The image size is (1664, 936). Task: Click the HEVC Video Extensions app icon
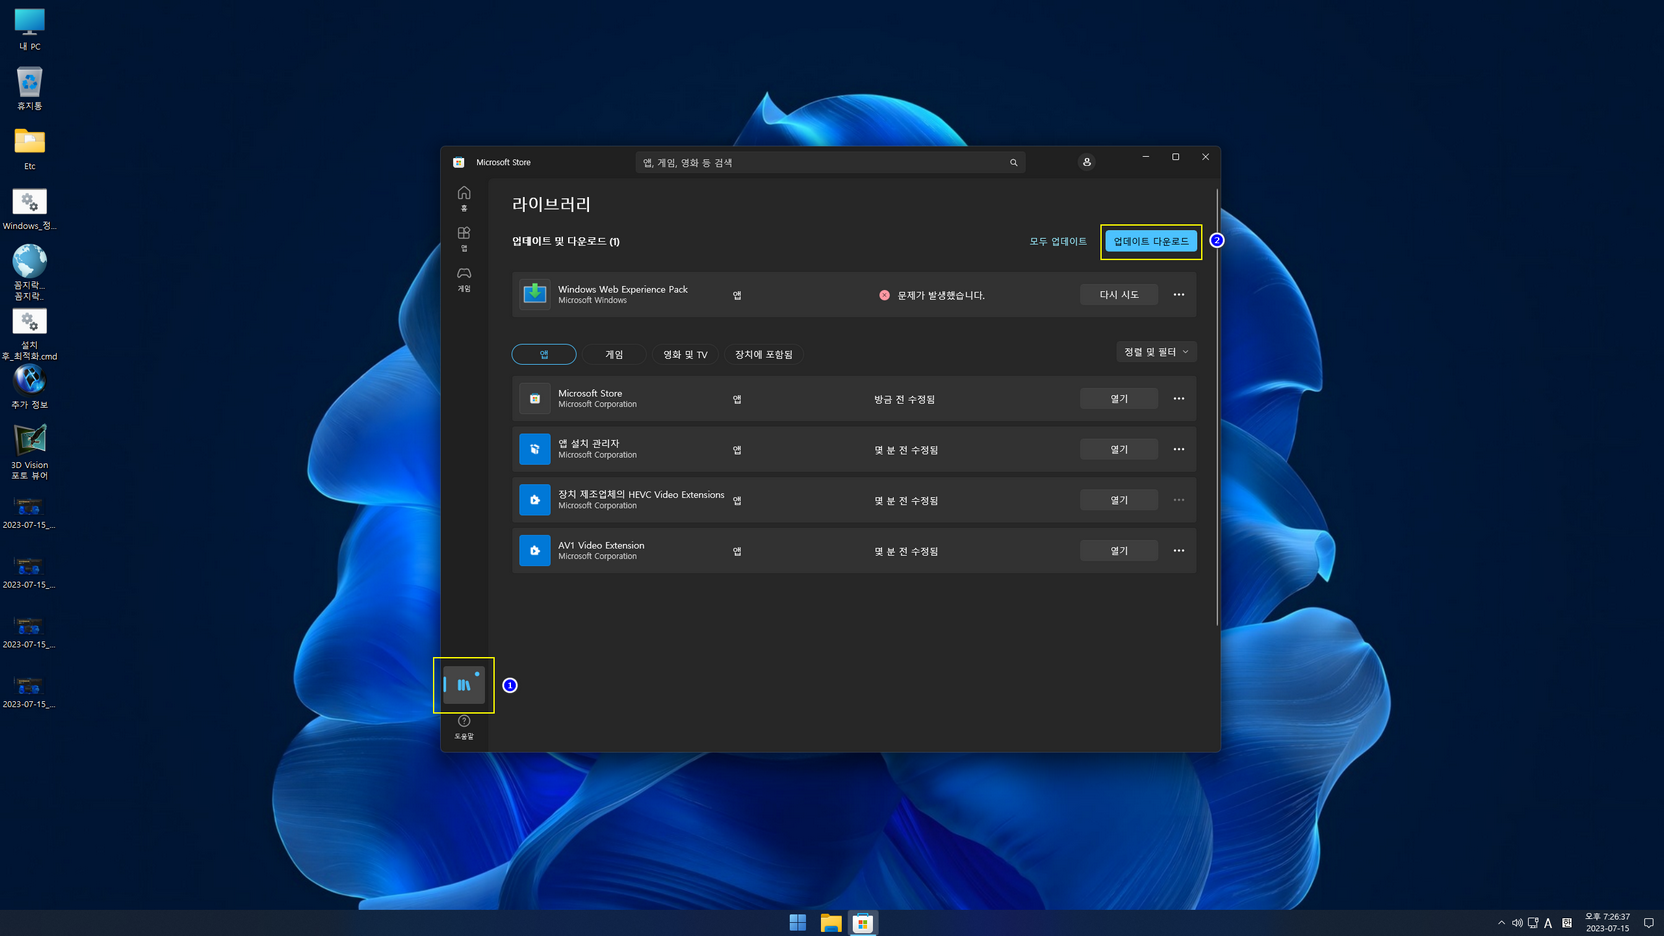[535, 500]
